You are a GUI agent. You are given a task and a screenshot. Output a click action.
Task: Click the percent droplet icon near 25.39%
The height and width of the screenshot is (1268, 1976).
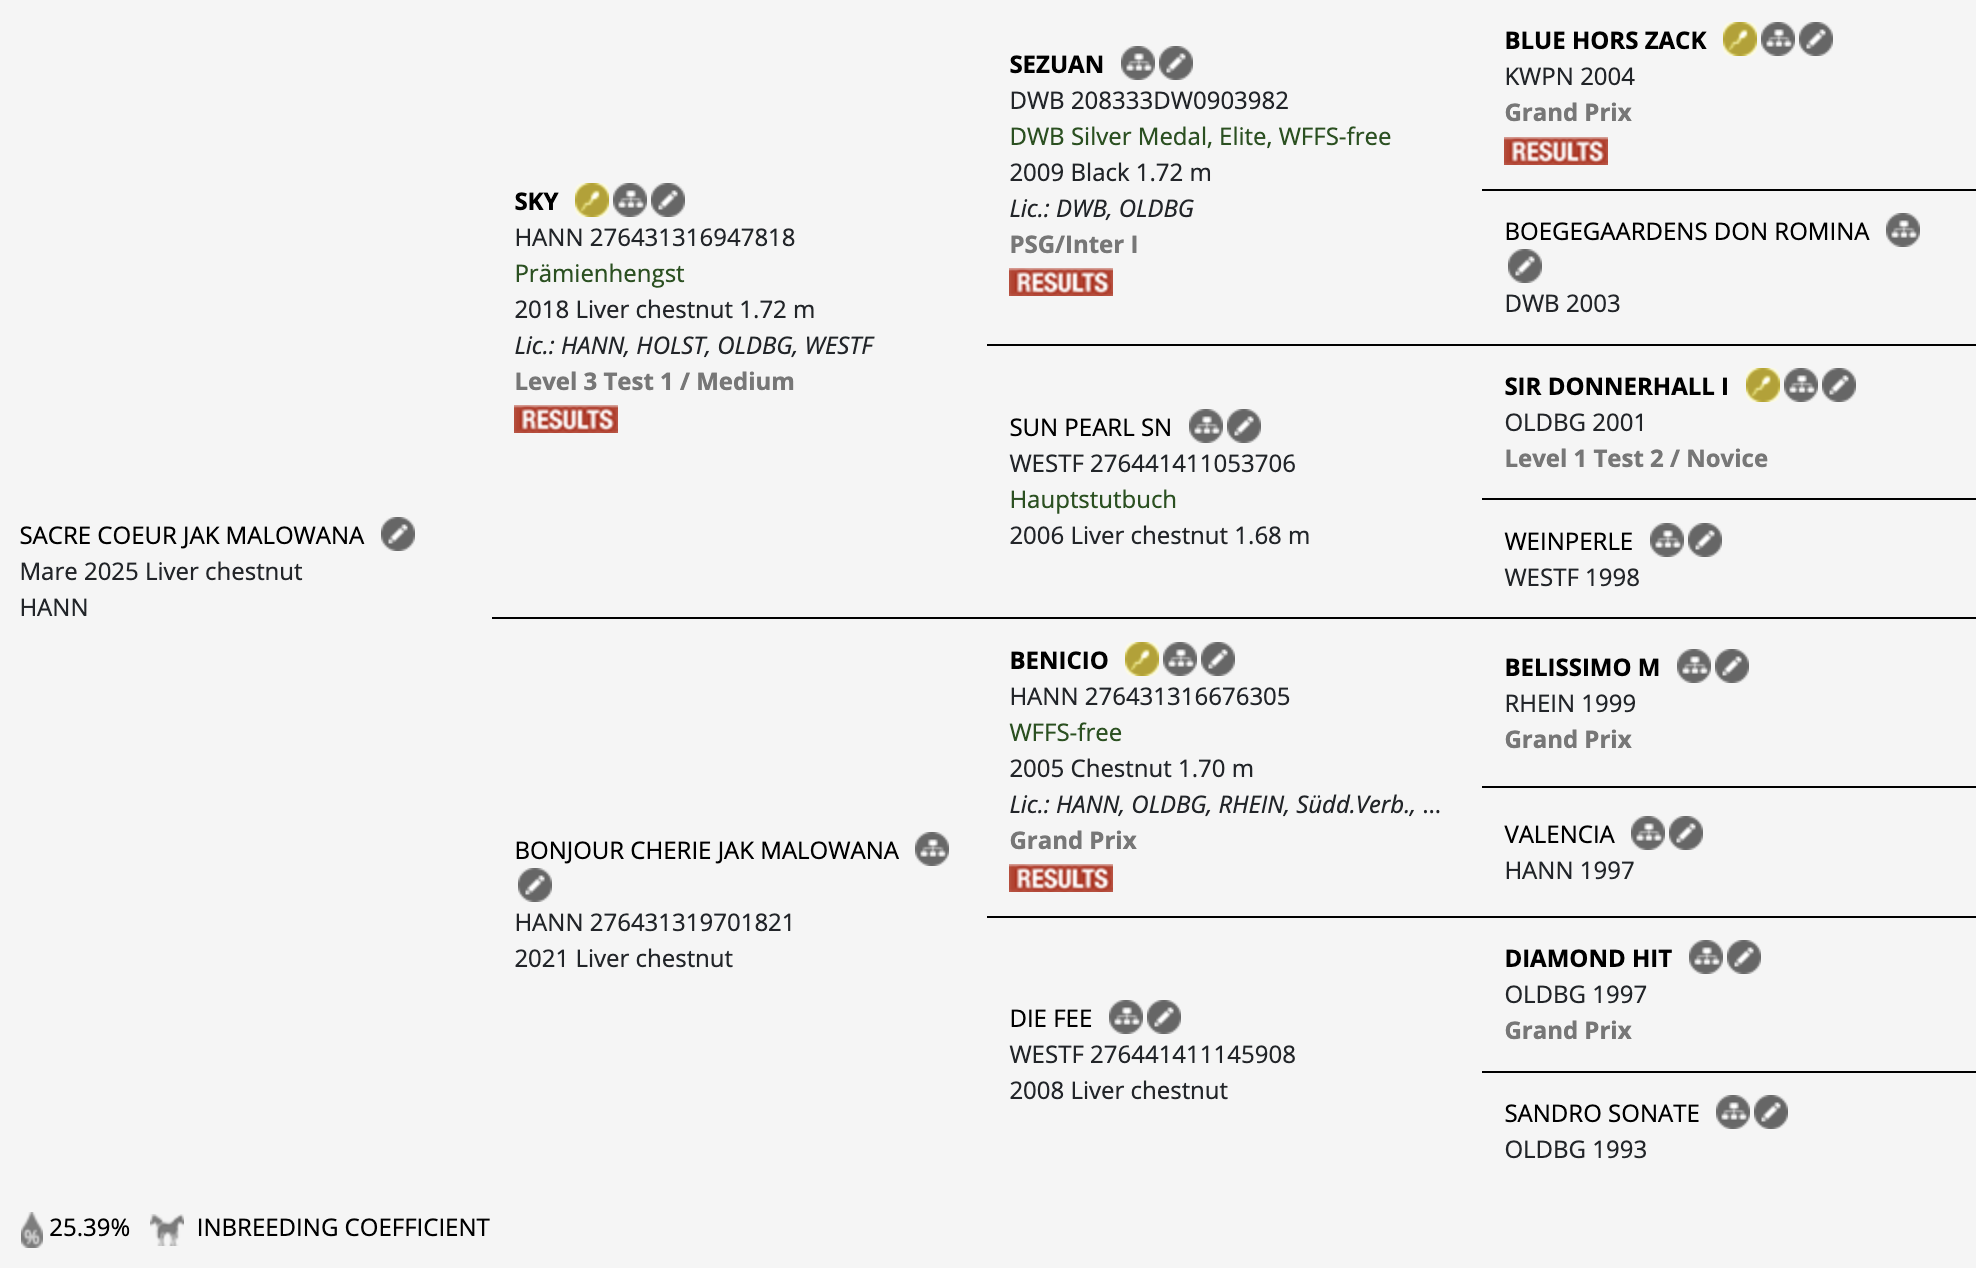point(32,1229)
